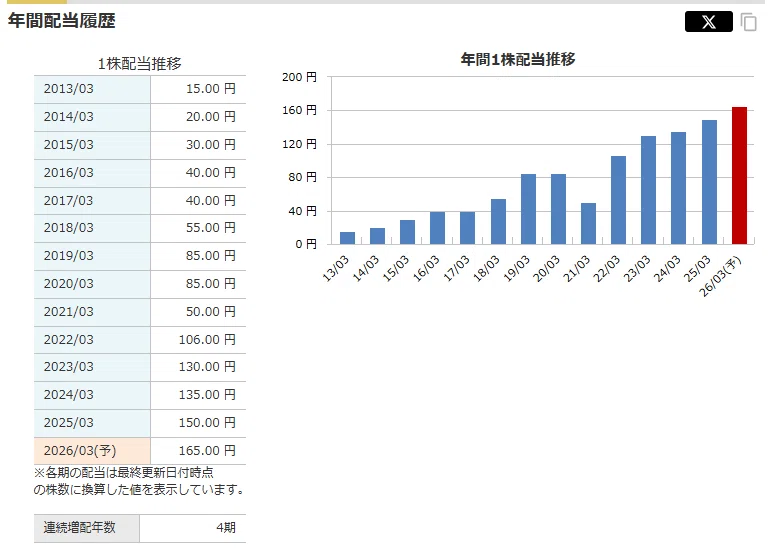Viewport: 776px width, 548px height.
Task: Click the 年間配当履歴 heading
Action: pos(62,21)
